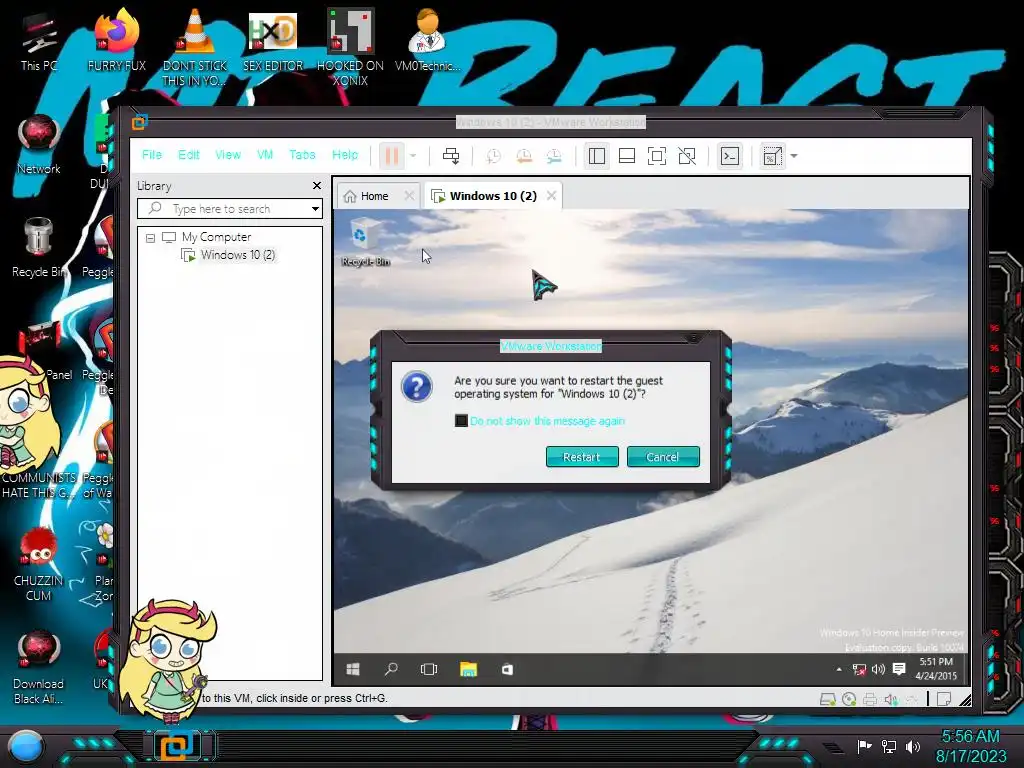The height and width of the screenshot is (768, 1024).
Task: Open the guest Action Center icon
Action: pos(899,669)
